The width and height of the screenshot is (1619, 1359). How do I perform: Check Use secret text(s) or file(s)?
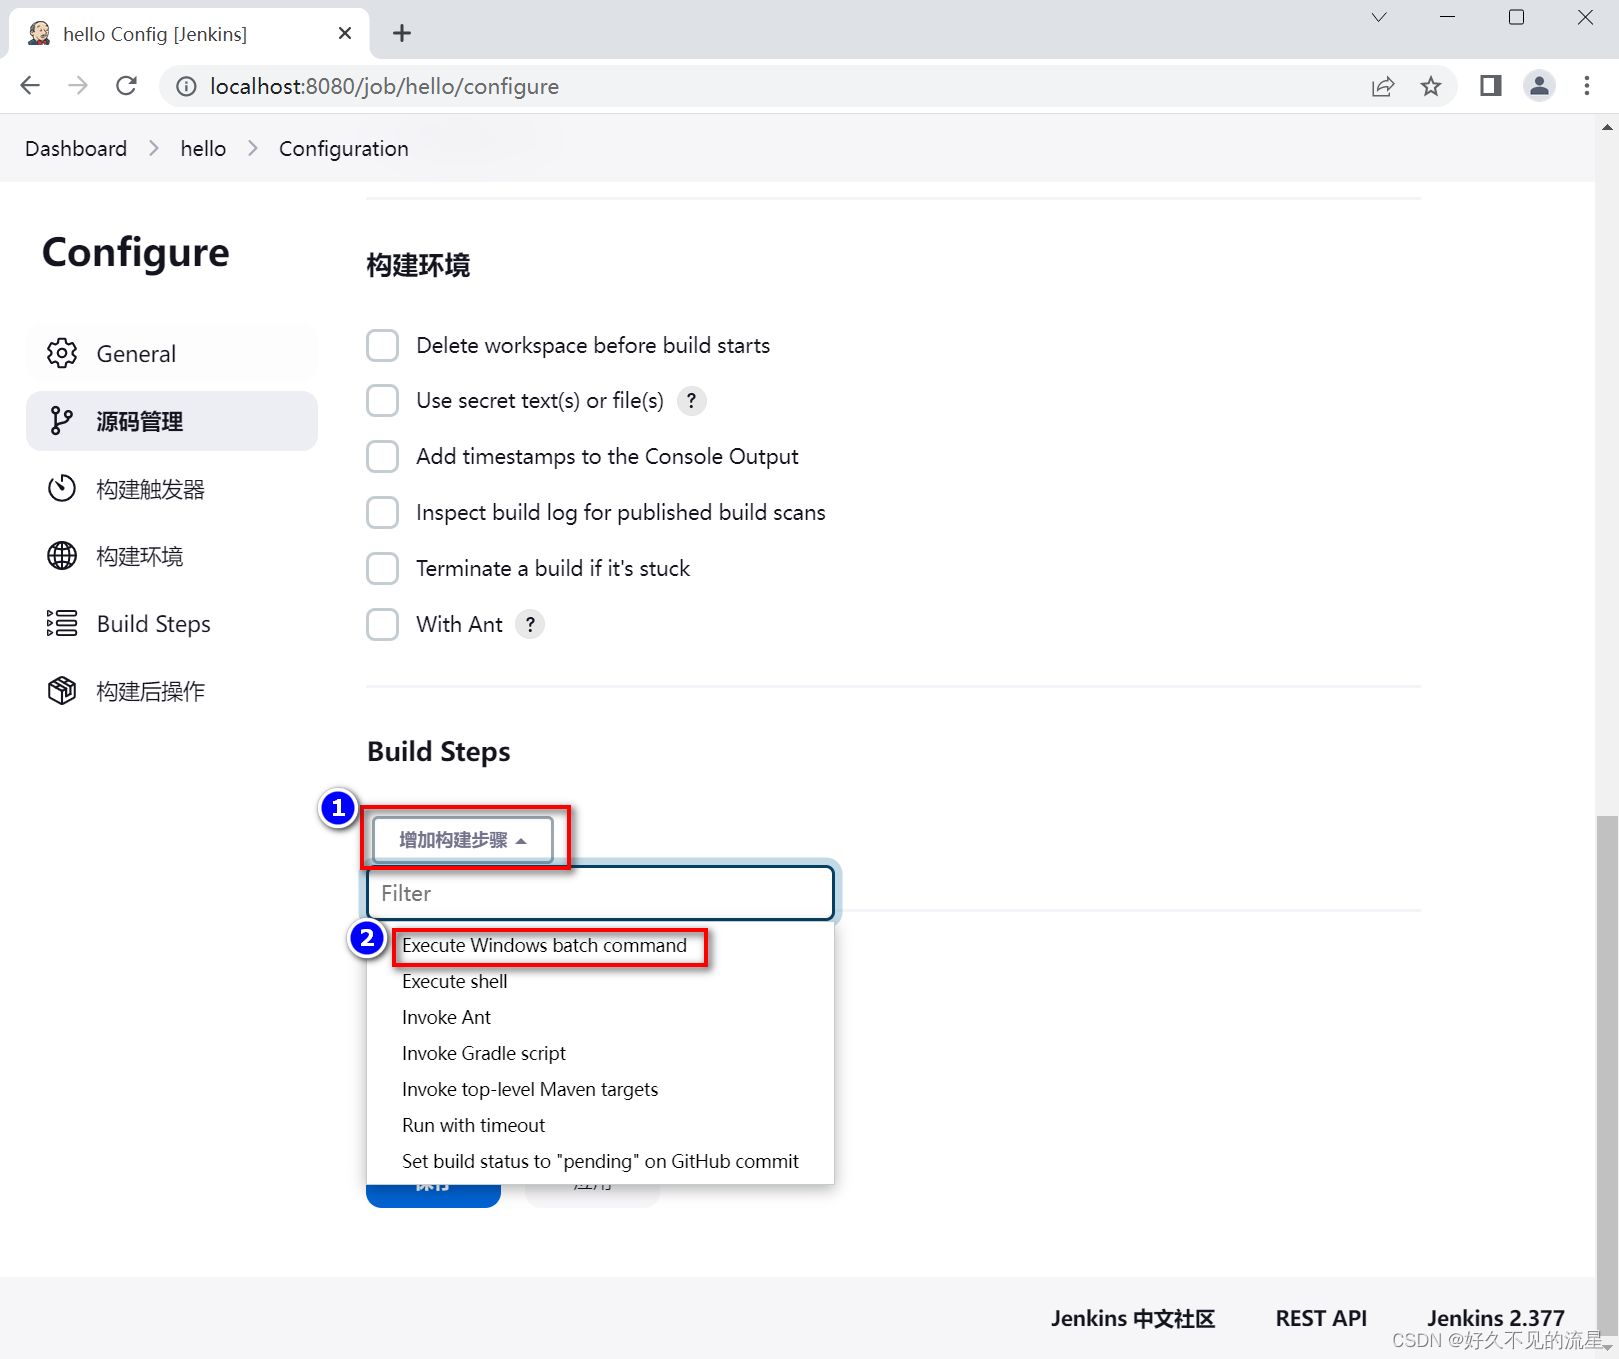point(382,401)
